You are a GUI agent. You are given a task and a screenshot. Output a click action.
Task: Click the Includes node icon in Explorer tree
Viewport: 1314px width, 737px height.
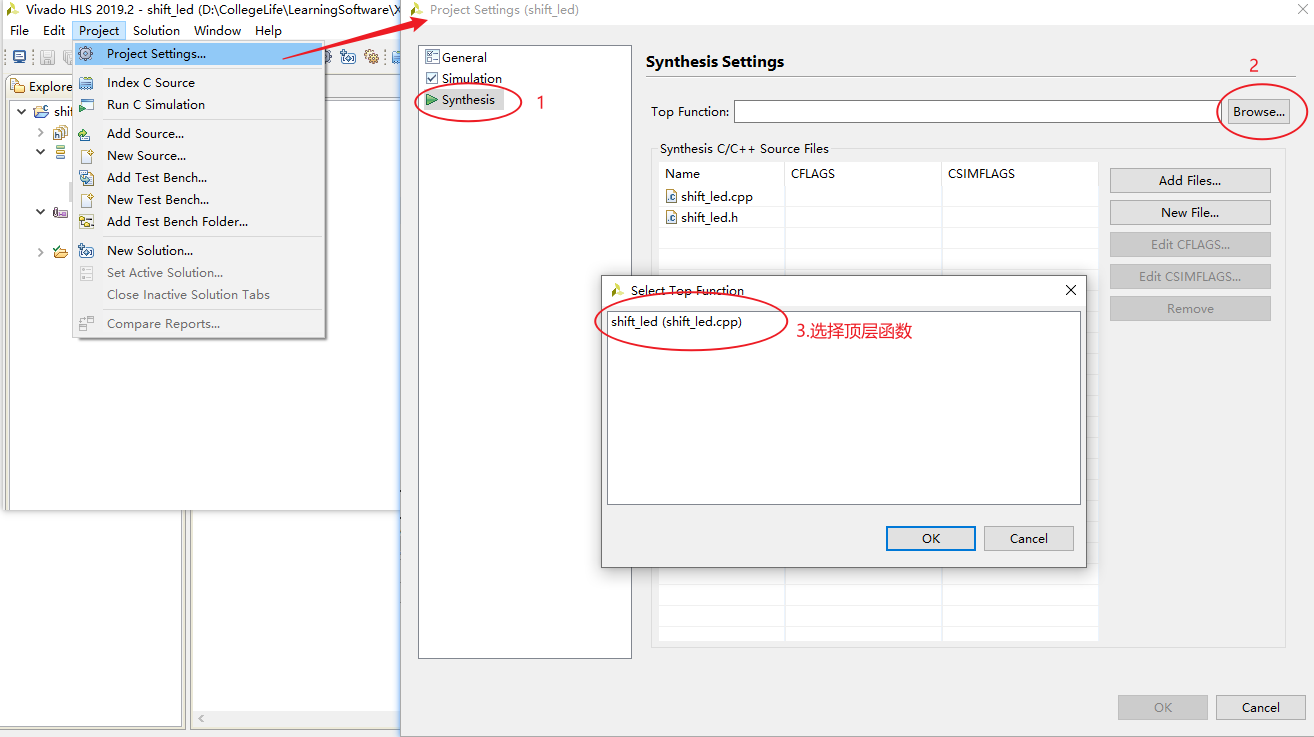tap(60, 133)
